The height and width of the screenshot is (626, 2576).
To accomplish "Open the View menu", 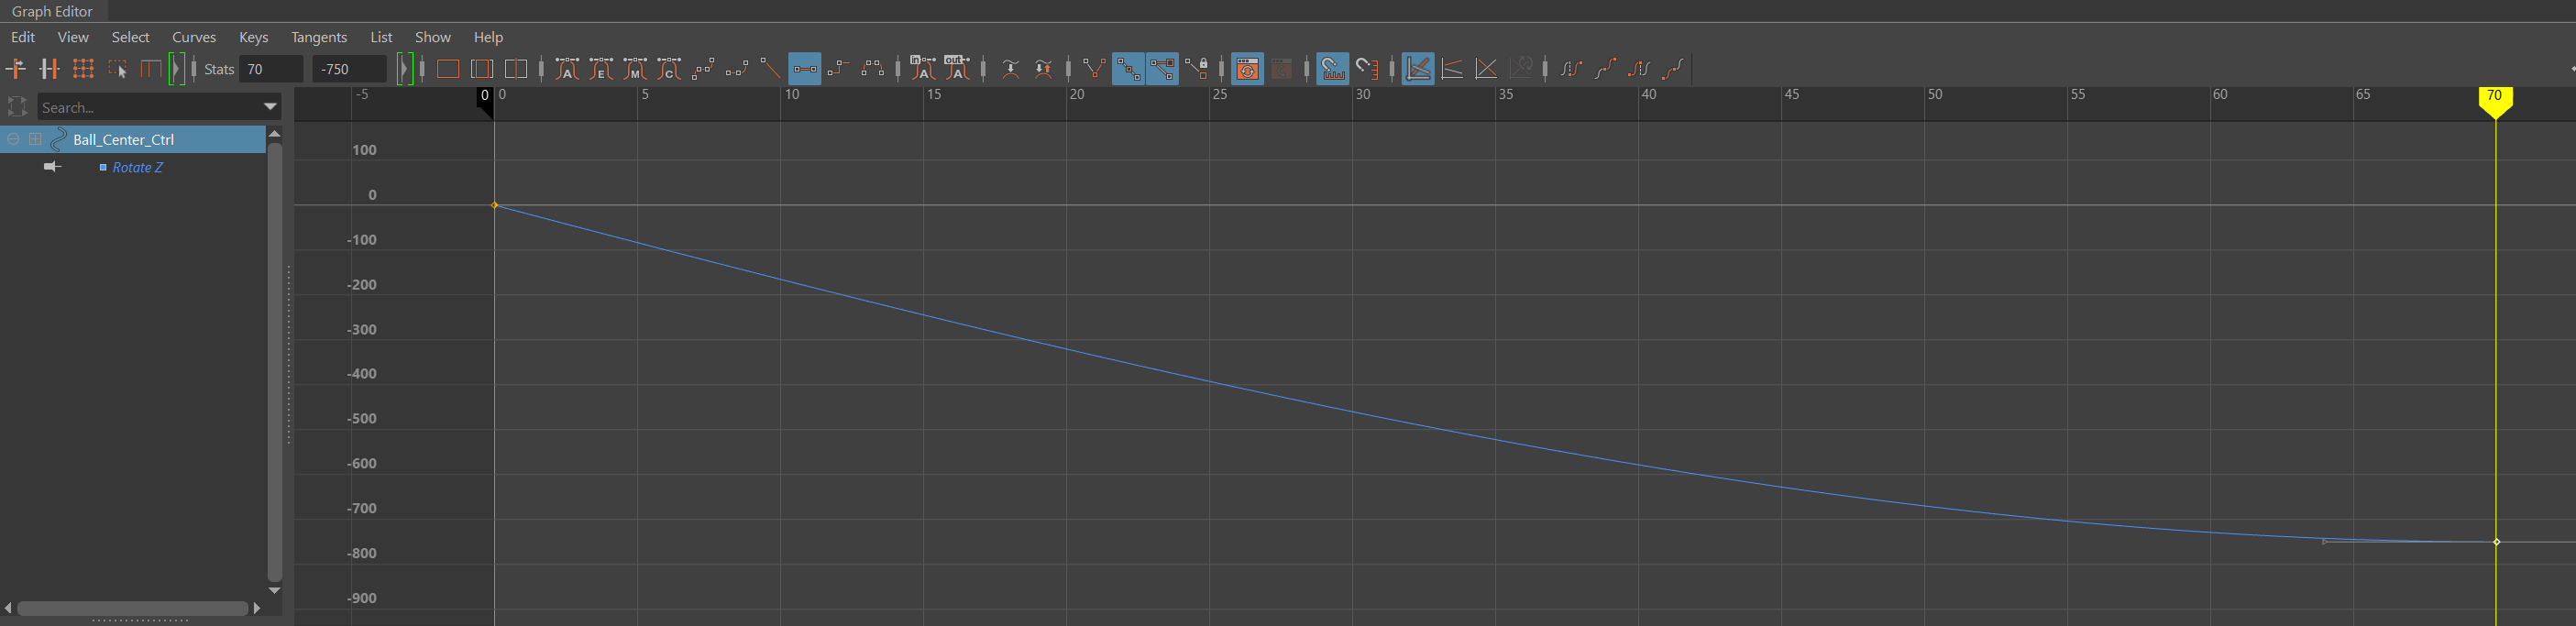I will coord(73,37).
